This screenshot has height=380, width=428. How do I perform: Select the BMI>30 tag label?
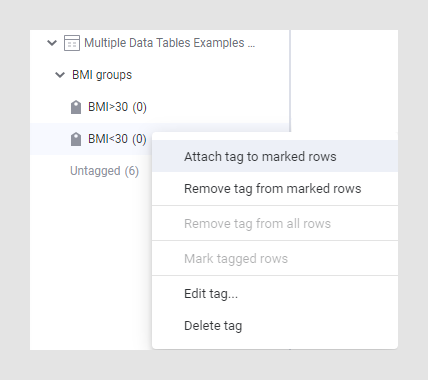[x=108, y=107]
